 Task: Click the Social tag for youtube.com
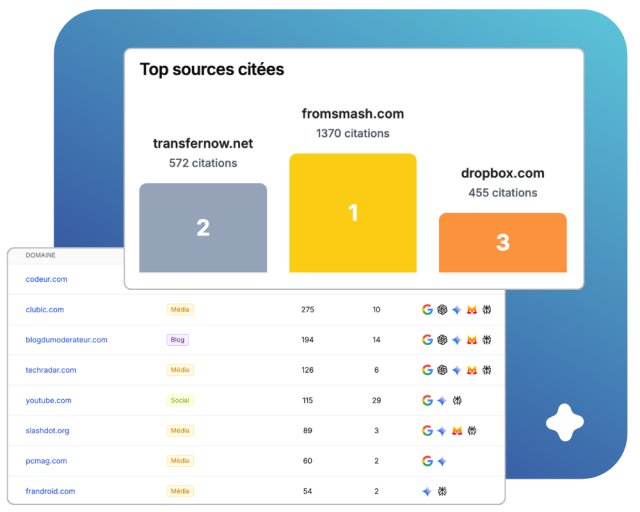tap(180, 400)
